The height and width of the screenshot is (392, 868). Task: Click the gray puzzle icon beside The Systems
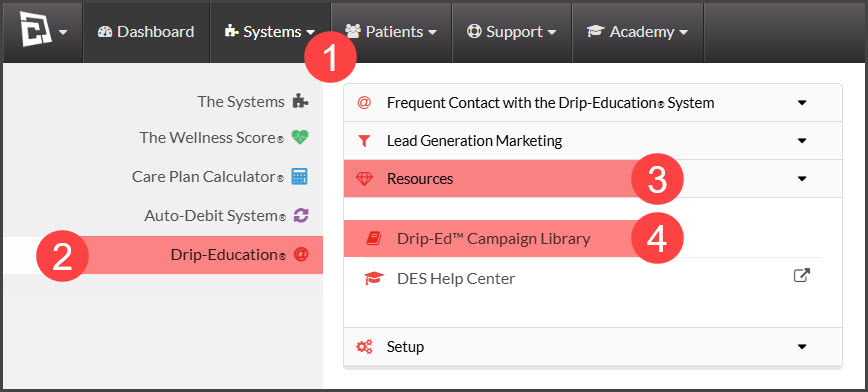300,101
